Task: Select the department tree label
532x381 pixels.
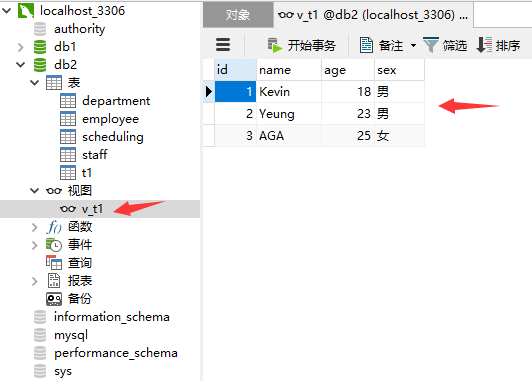Action: pyautogui.click(x=116, y=101)
